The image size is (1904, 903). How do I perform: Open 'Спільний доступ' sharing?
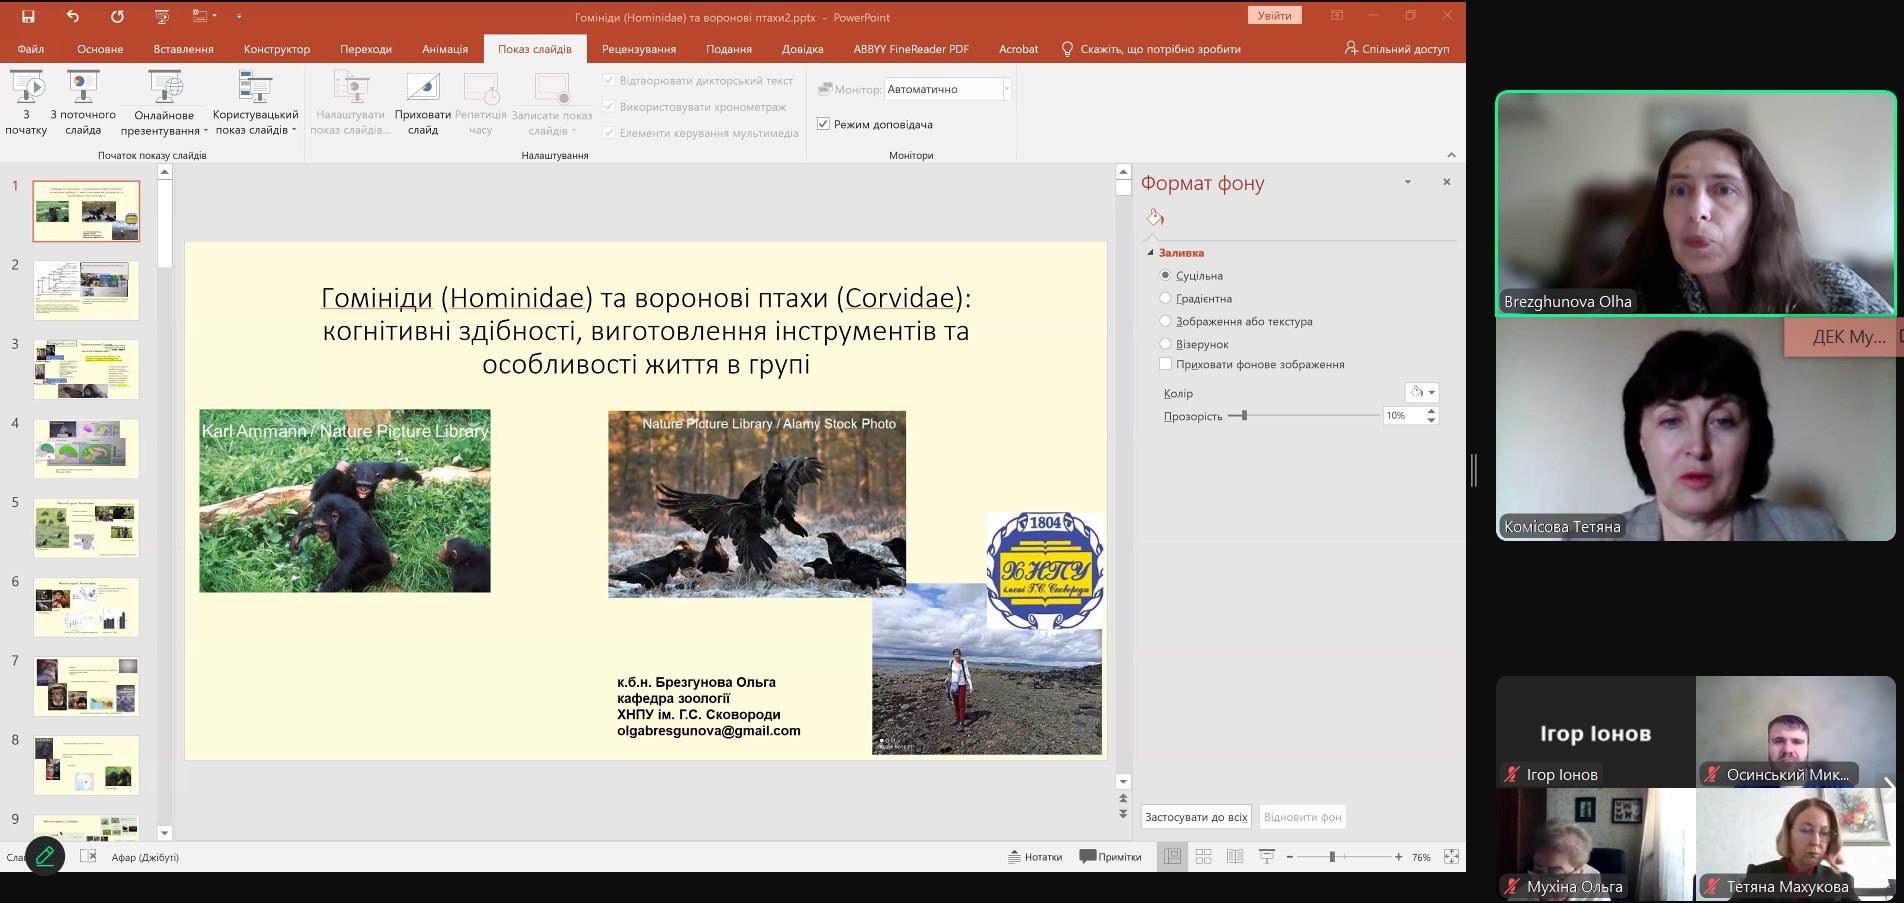point(1396,49)
